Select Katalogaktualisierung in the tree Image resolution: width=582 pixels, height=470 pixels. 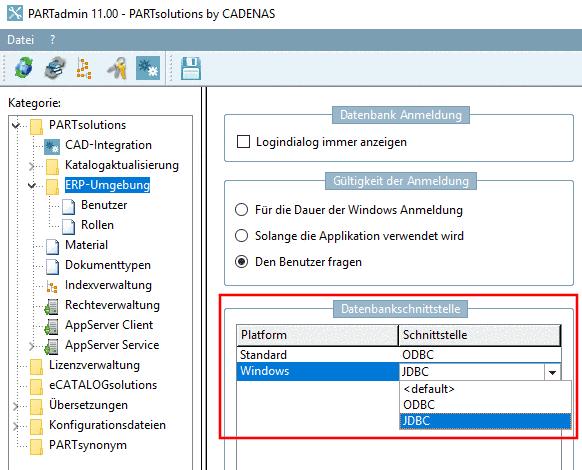122,165
